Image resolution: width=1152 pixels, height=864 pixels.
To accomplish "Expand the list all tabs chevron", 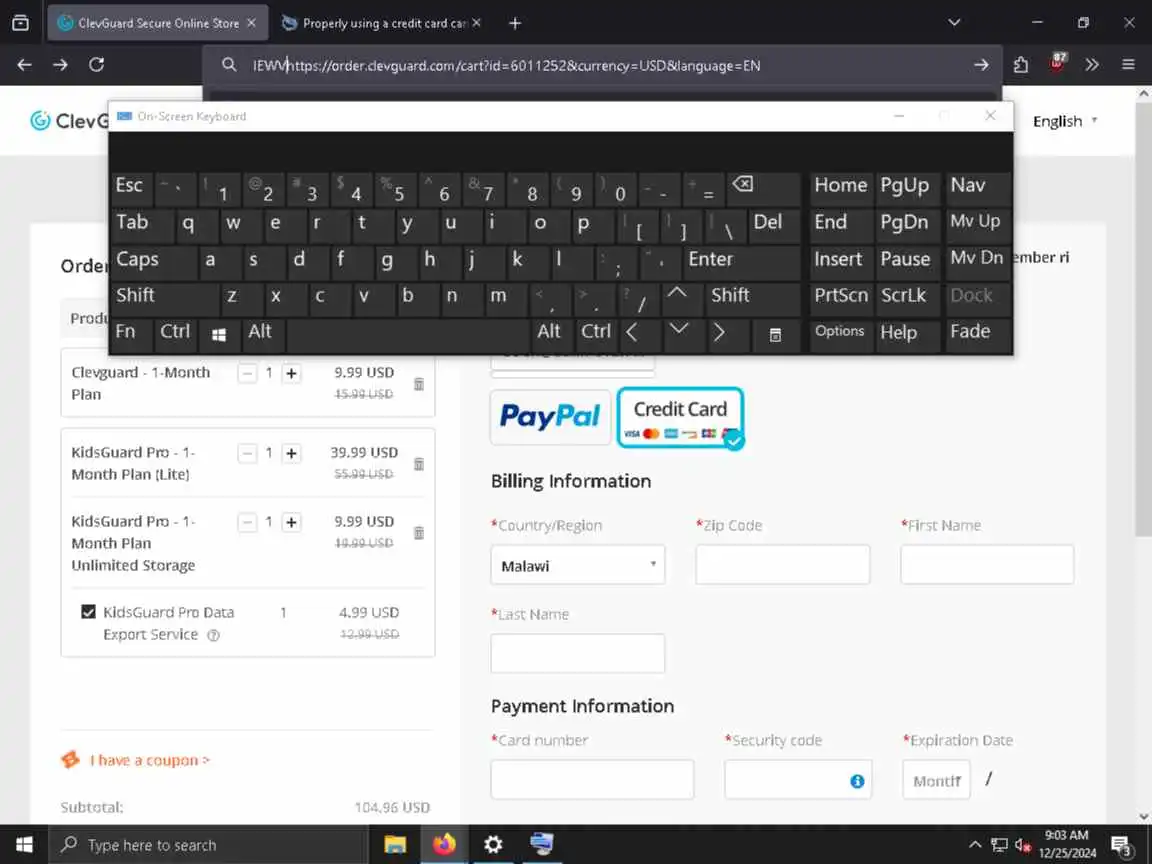I will (954, 23).
